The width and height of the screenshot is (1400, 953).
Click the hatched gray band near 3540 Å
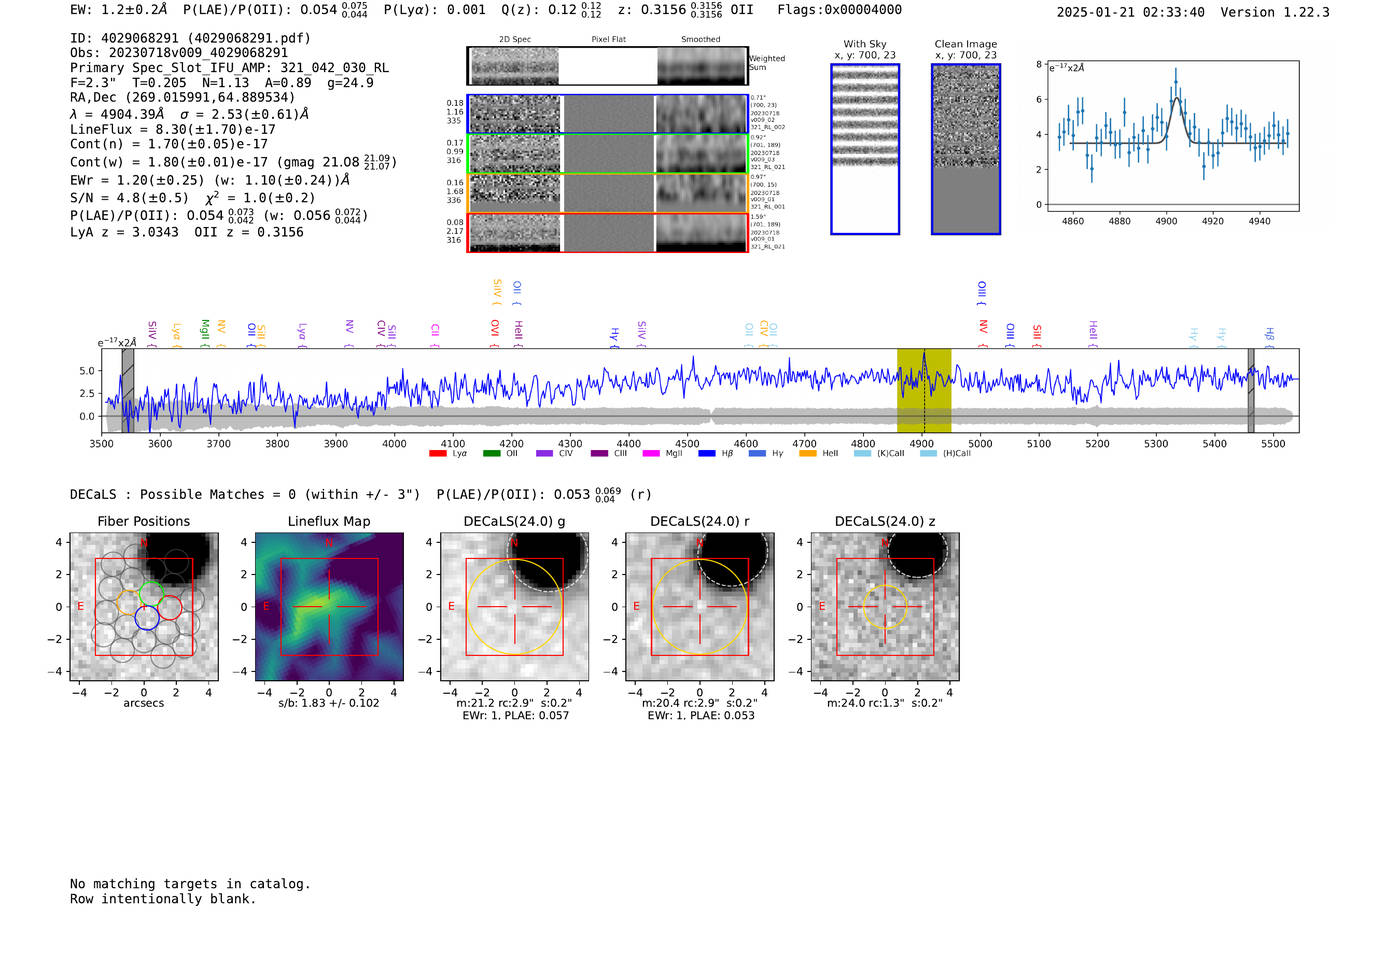point(128,391)
